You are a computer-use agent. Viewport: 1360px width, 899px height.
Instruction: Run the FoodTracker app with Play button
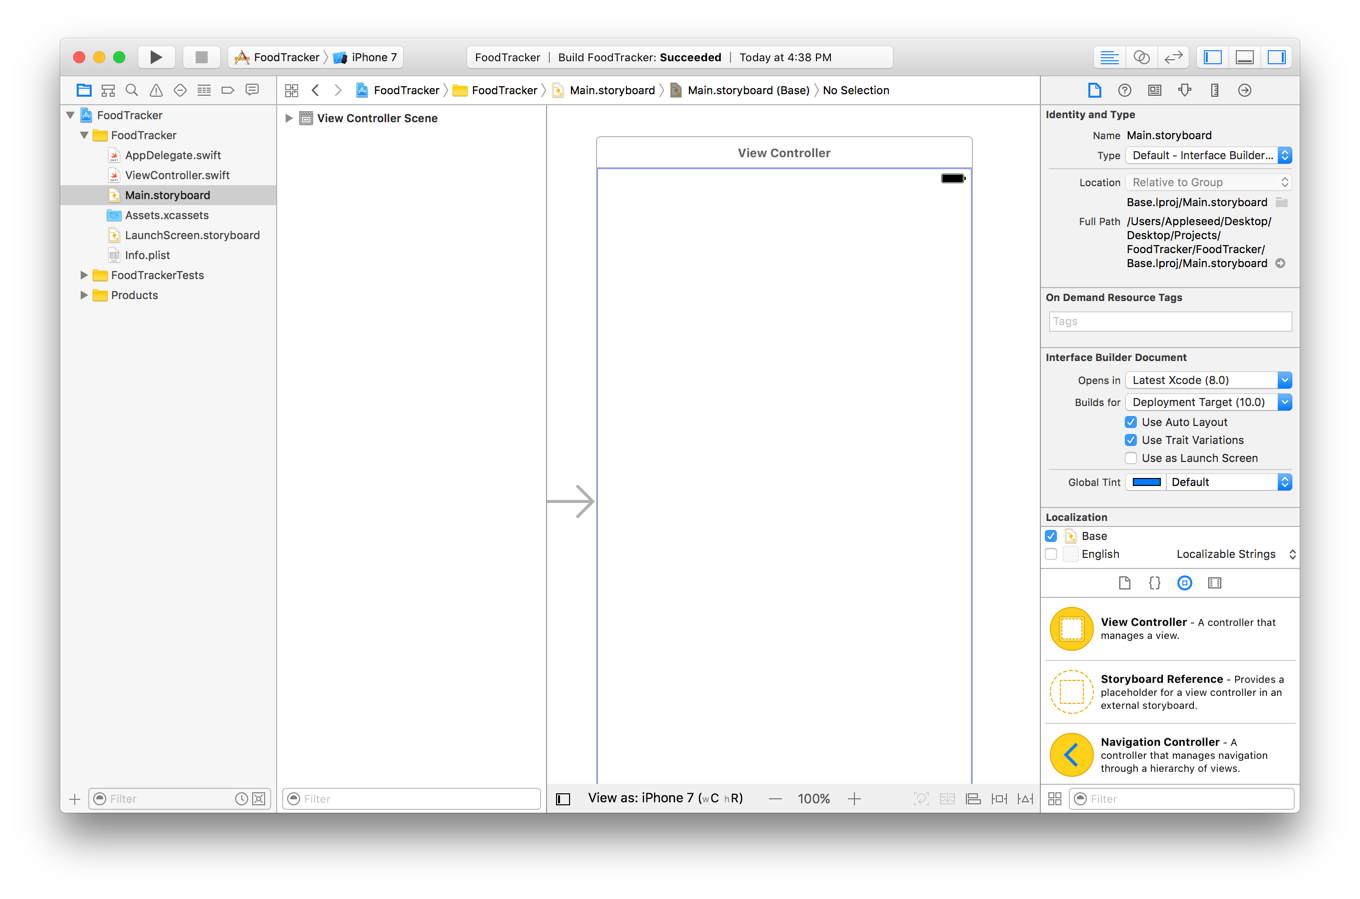tap(156, 57)
